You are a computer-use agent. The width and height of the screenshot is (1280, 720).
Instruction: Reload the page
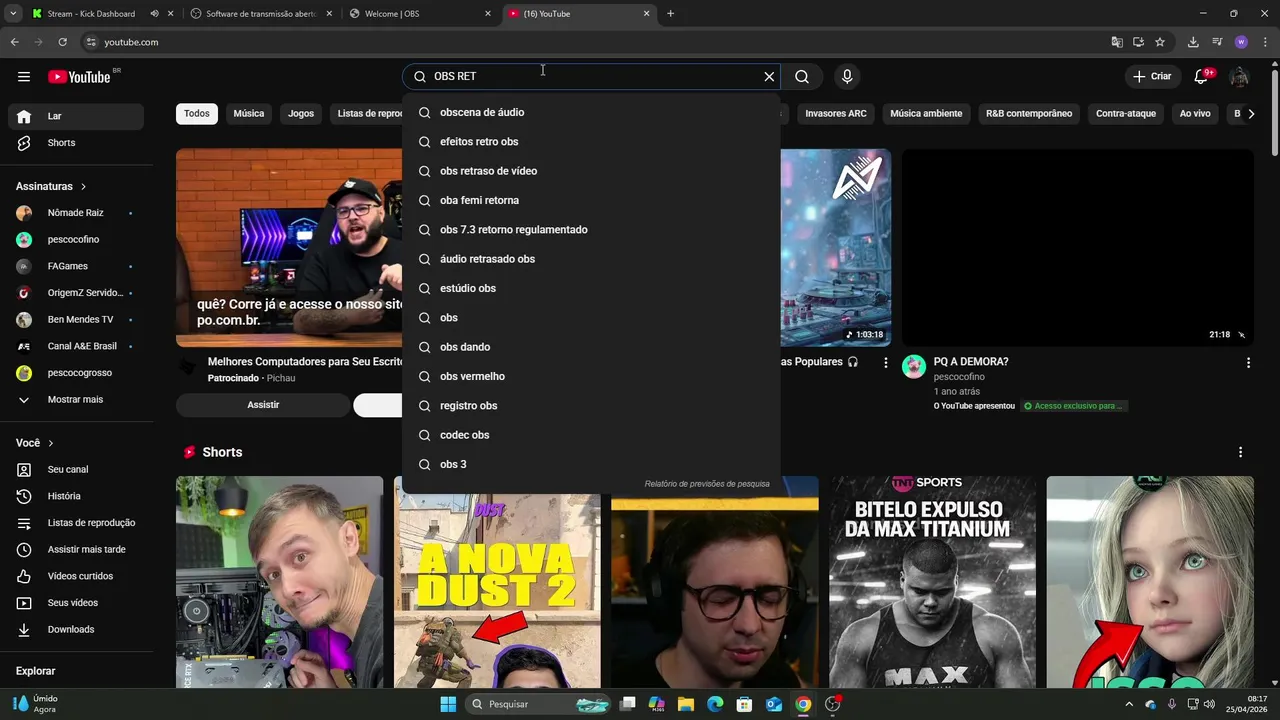tap(62, 42)
